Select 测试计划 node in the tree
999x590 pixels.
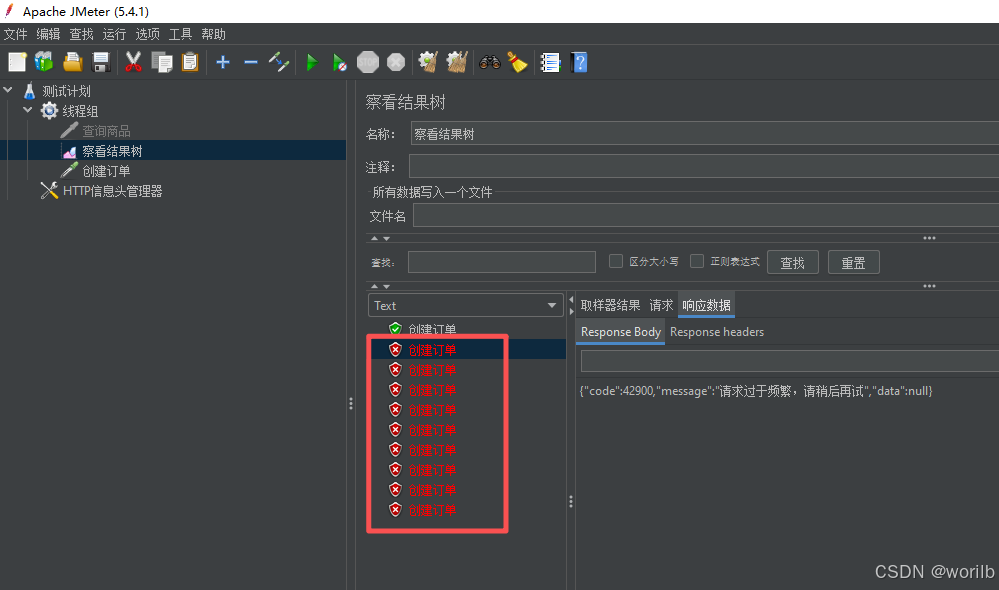(x=66, y=91)
